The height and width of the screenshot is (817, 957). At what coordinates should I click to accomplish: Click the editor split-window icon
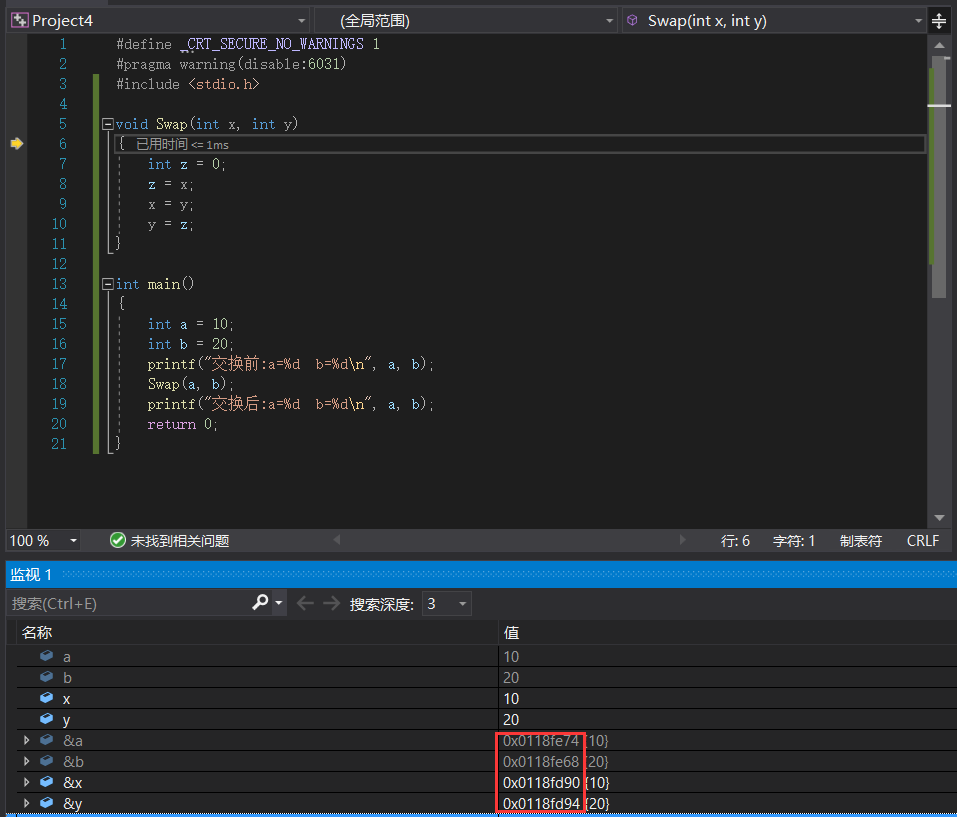tap(939, 21)
